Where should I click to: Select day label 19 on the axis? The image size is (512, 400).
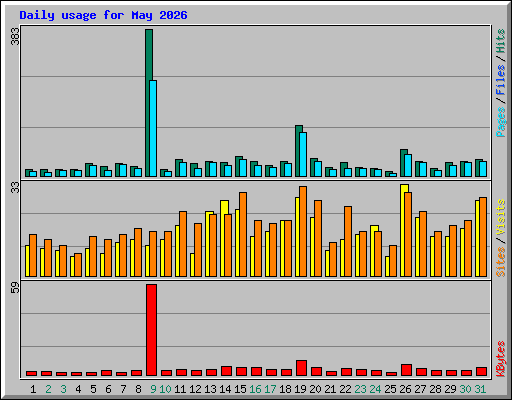(x=300, y=389)
